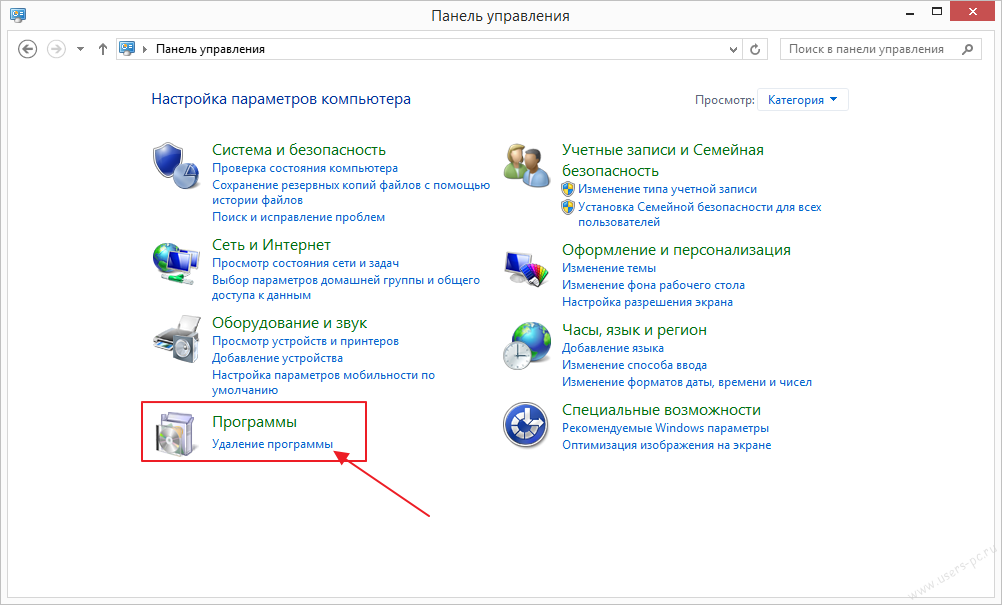Screen dimensions: 1002x605
Task: Click the Control Panel icon in address bar
Action: click(128, 49)
